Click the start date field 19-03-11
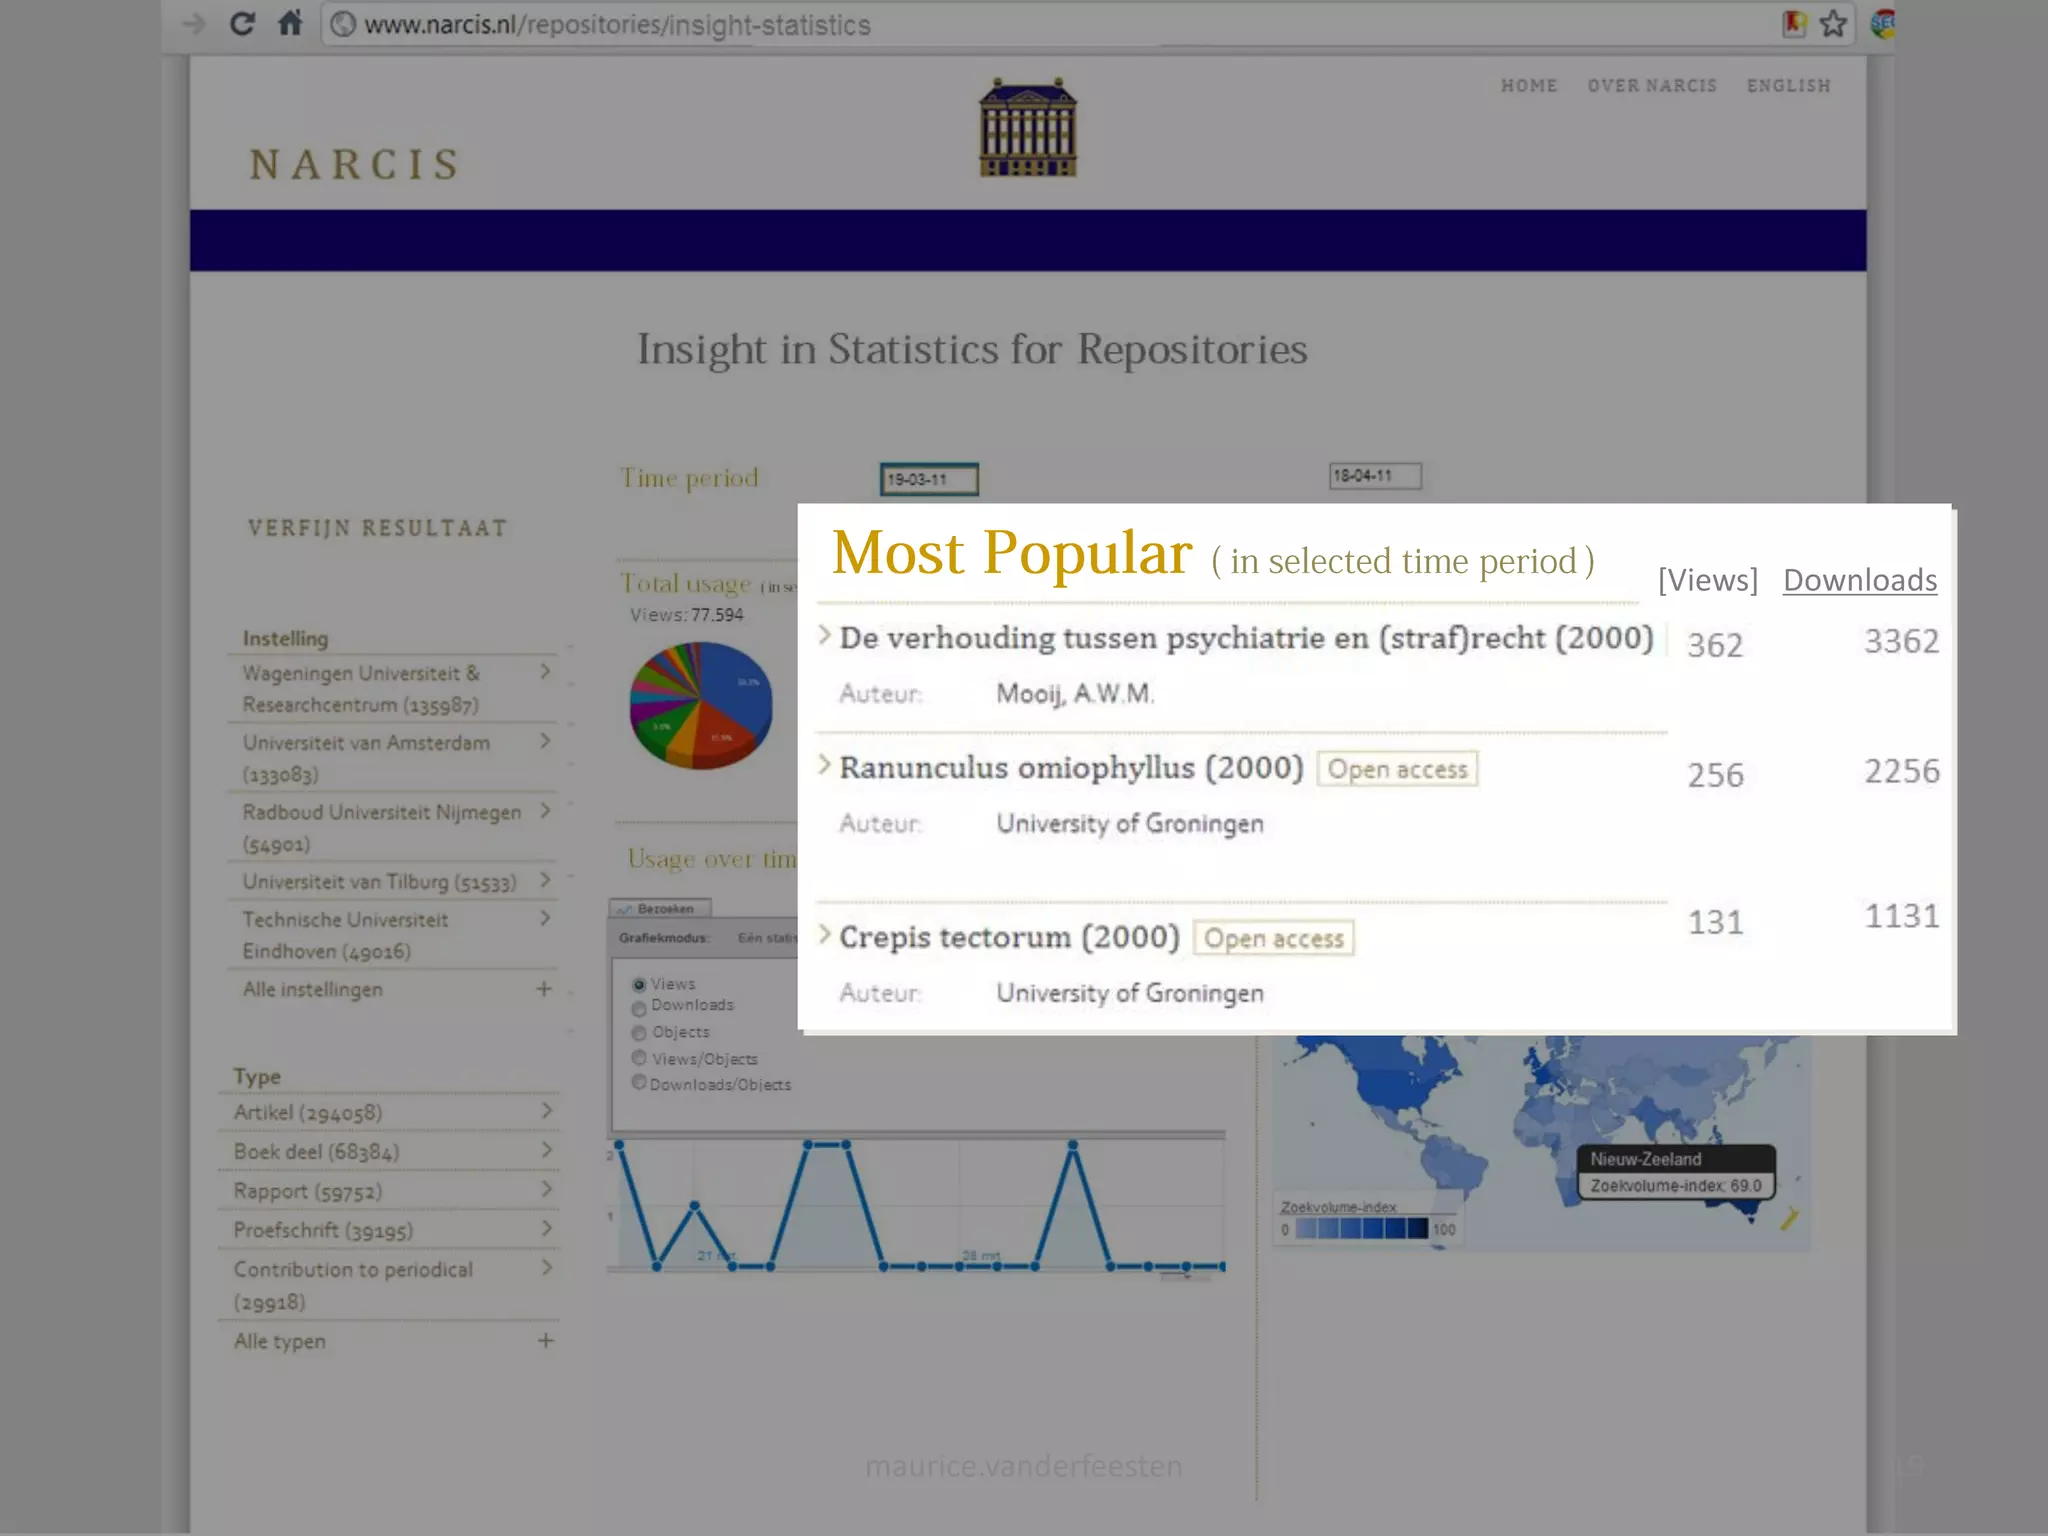The image size is (2048, 1536). click(x=928, y=479)
